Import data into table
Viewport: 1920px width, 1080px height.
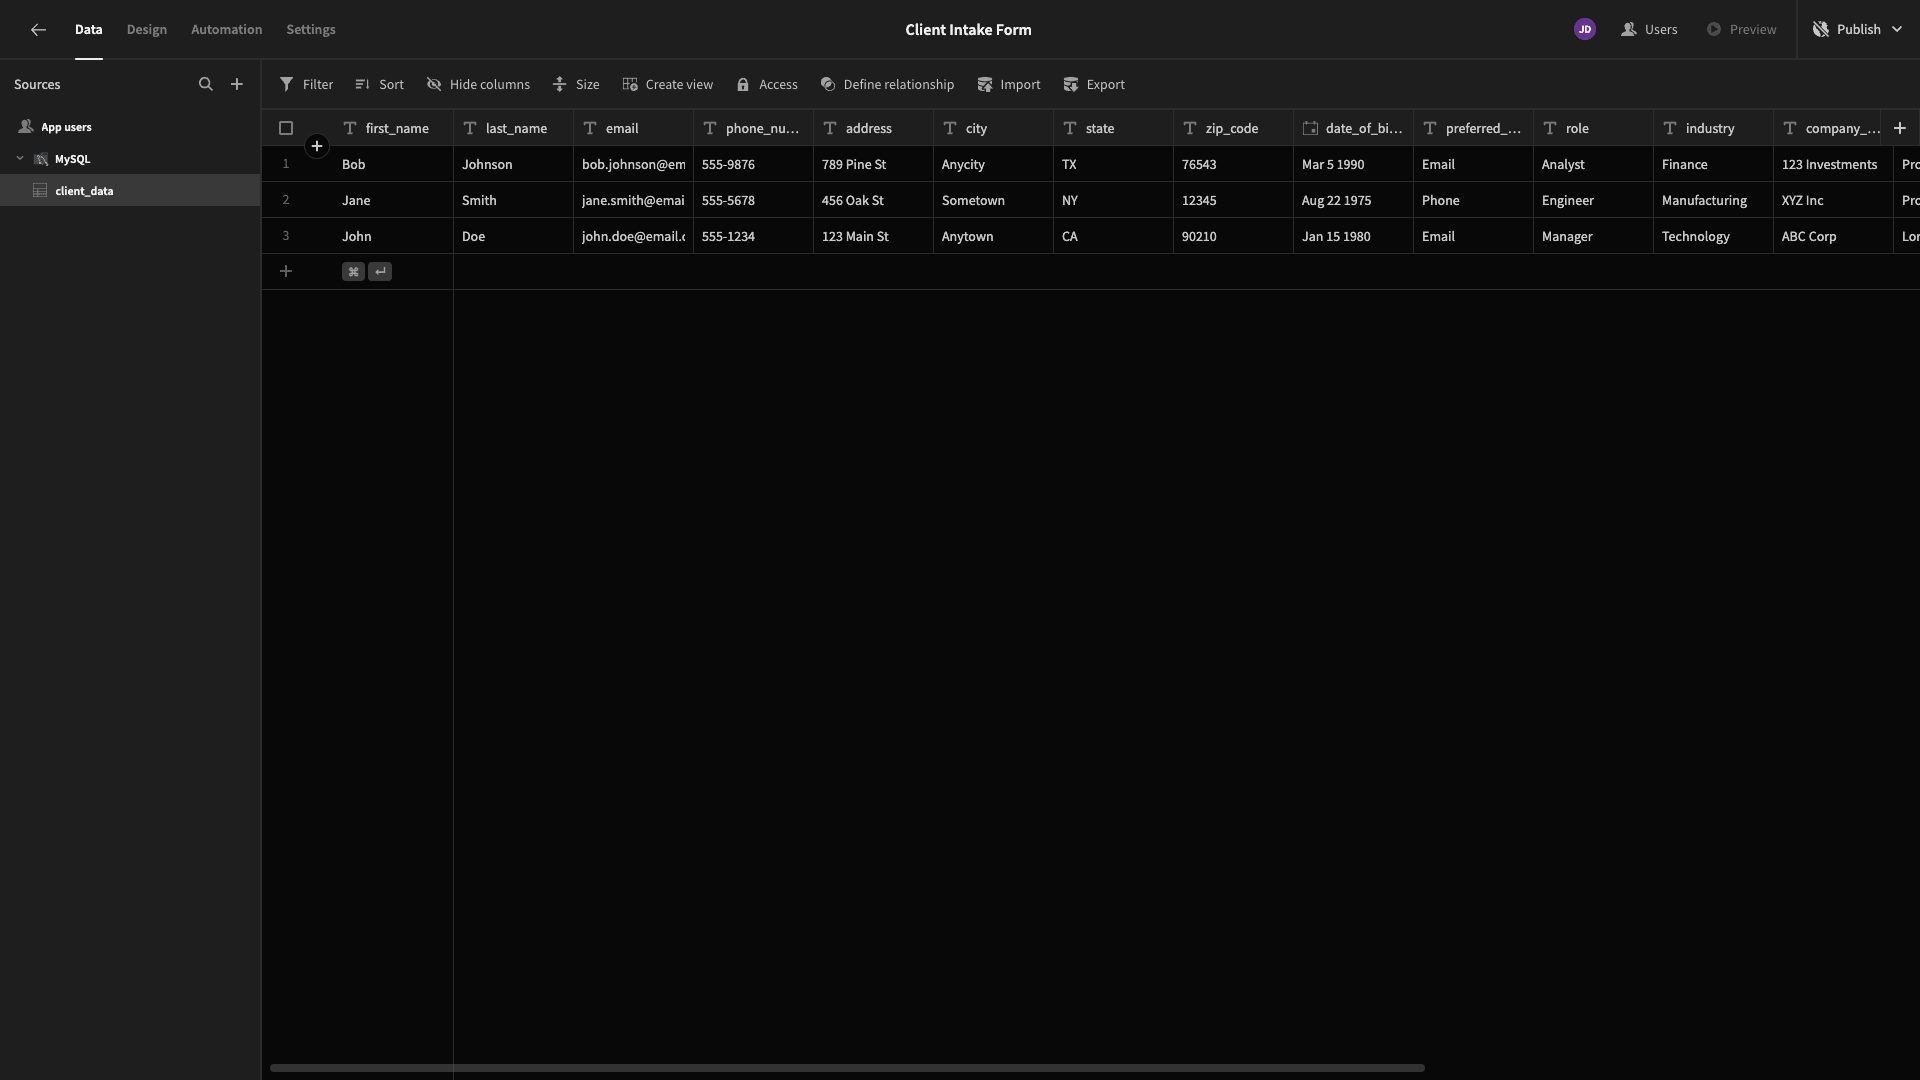[1009, 85]
